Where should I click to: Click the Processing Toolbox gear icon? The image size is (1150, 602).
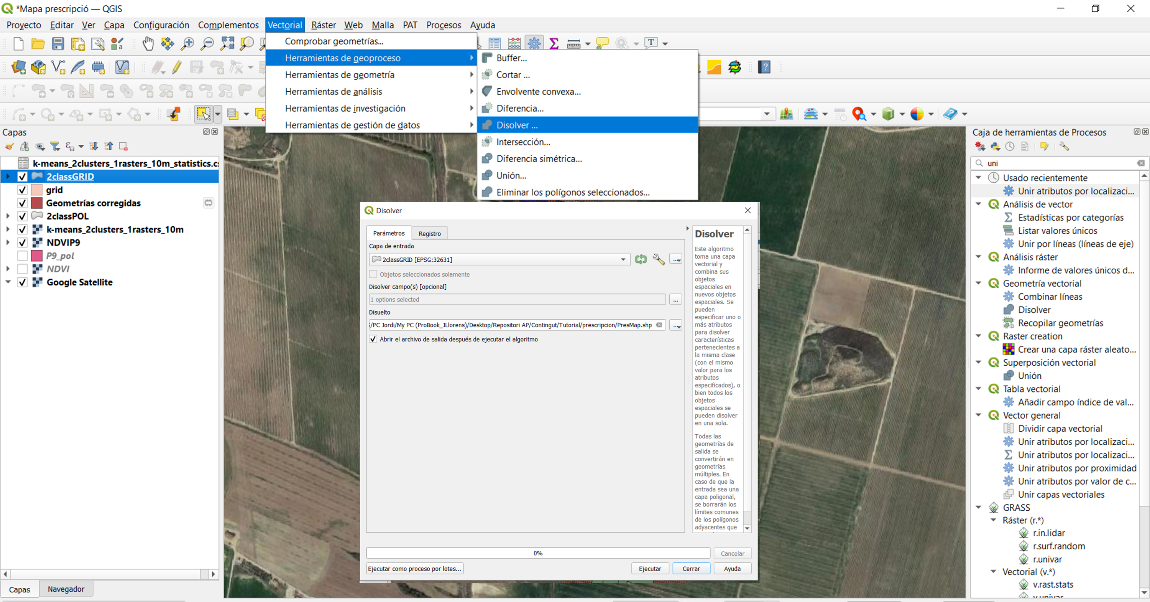click(534, 44)
